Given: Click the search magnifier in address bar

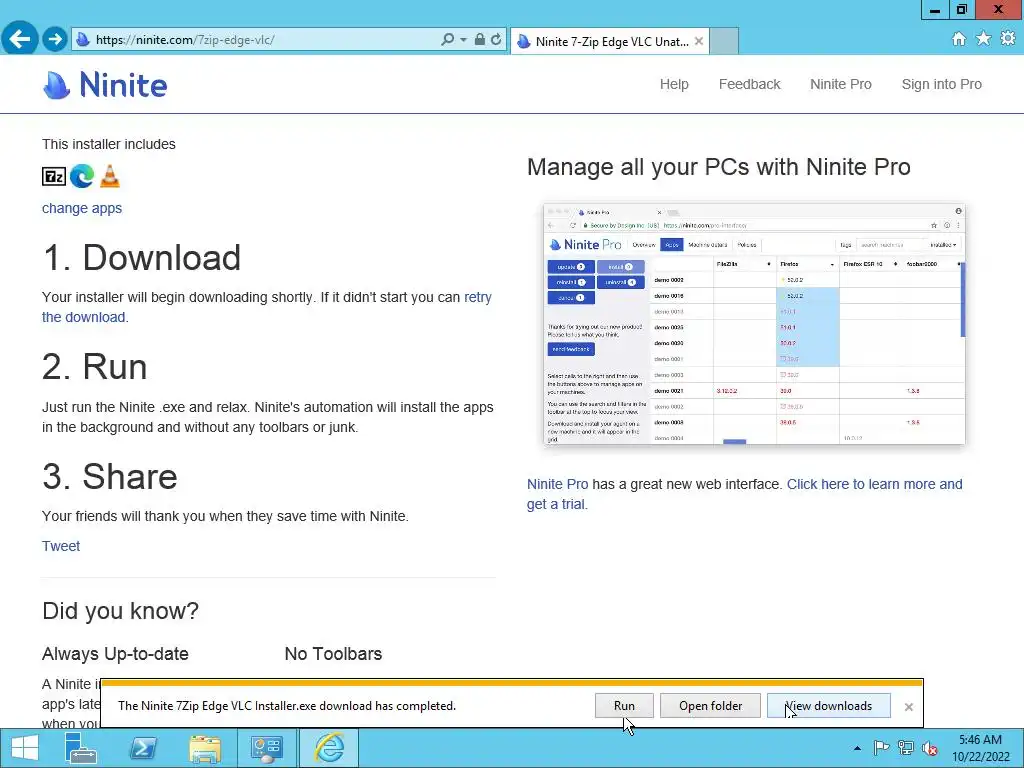Looking at the screenshot, I should (x=447, y=39).
